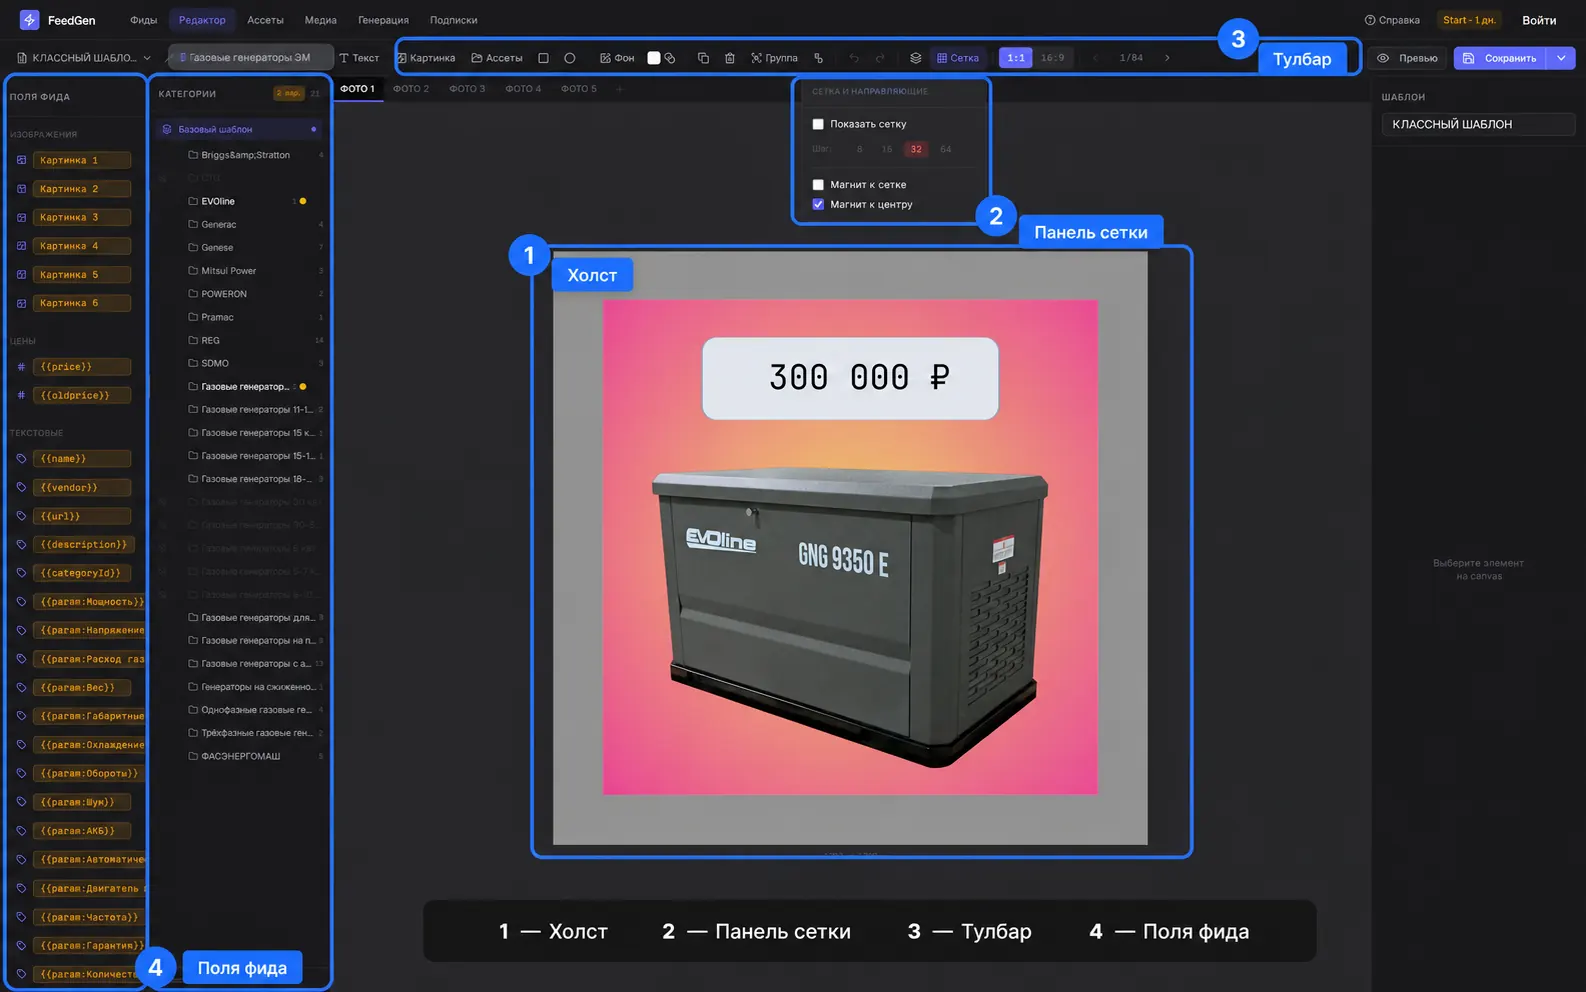Click the white background color swatch
Viewport: 1586px width, 992px height.
[654, 58]
